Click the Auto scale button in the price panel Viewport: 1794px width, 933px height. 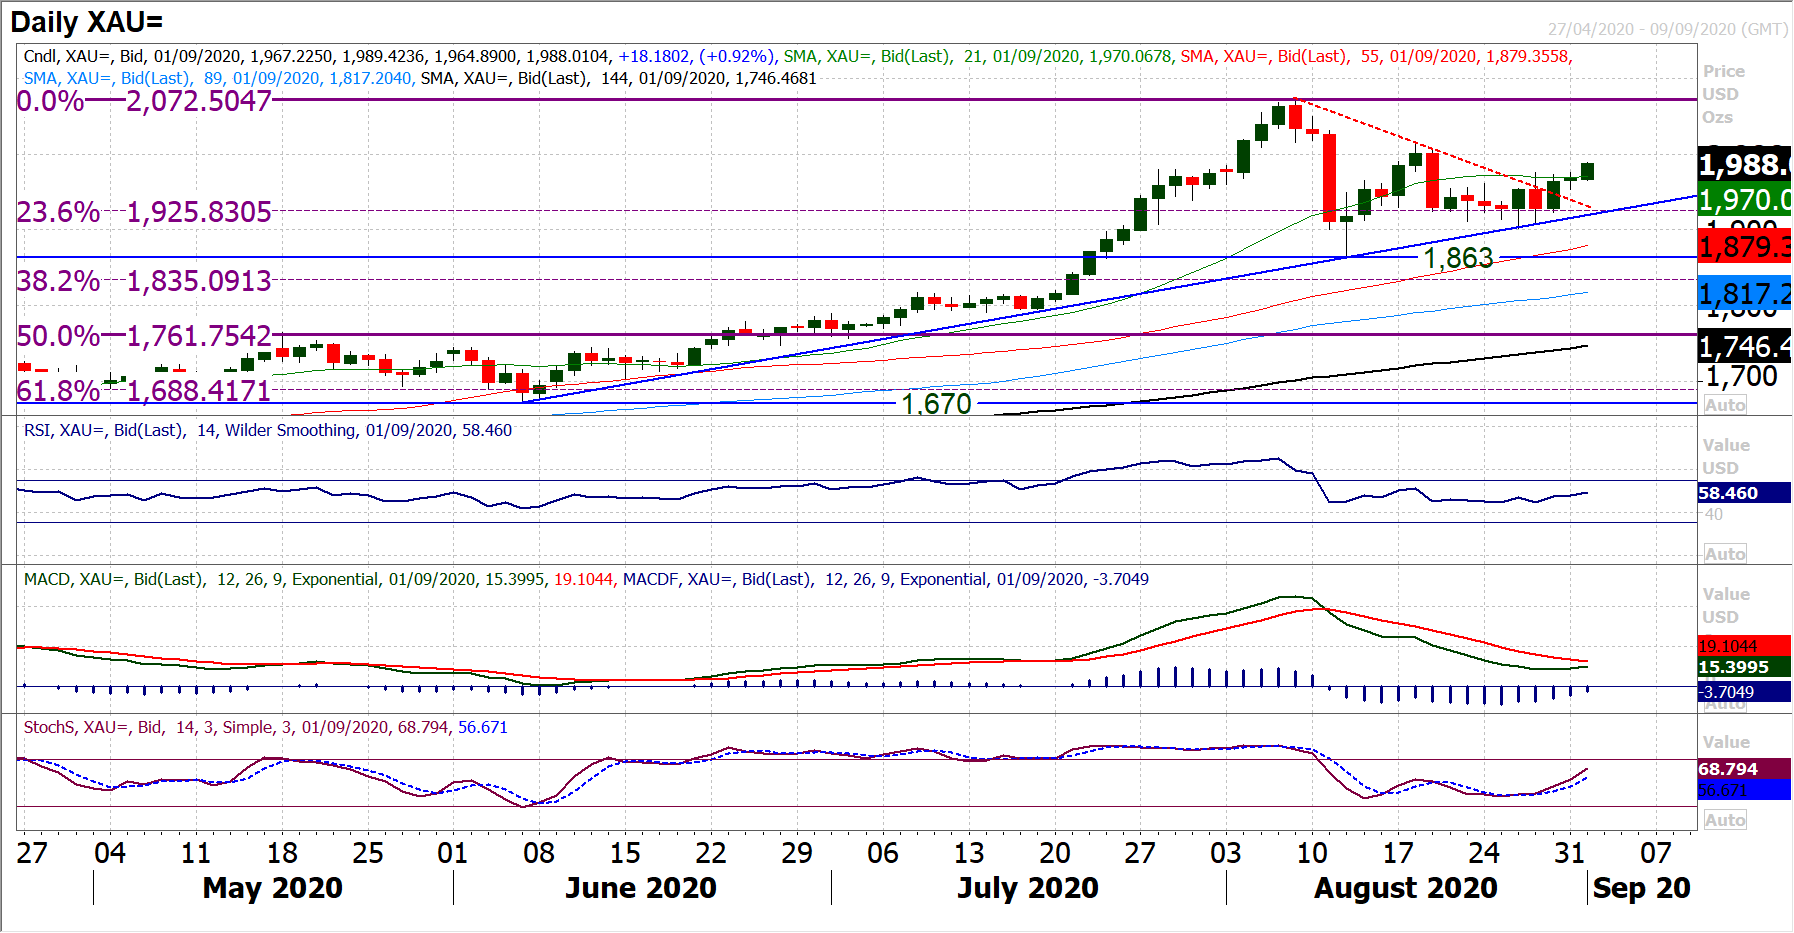[1725, 405]
